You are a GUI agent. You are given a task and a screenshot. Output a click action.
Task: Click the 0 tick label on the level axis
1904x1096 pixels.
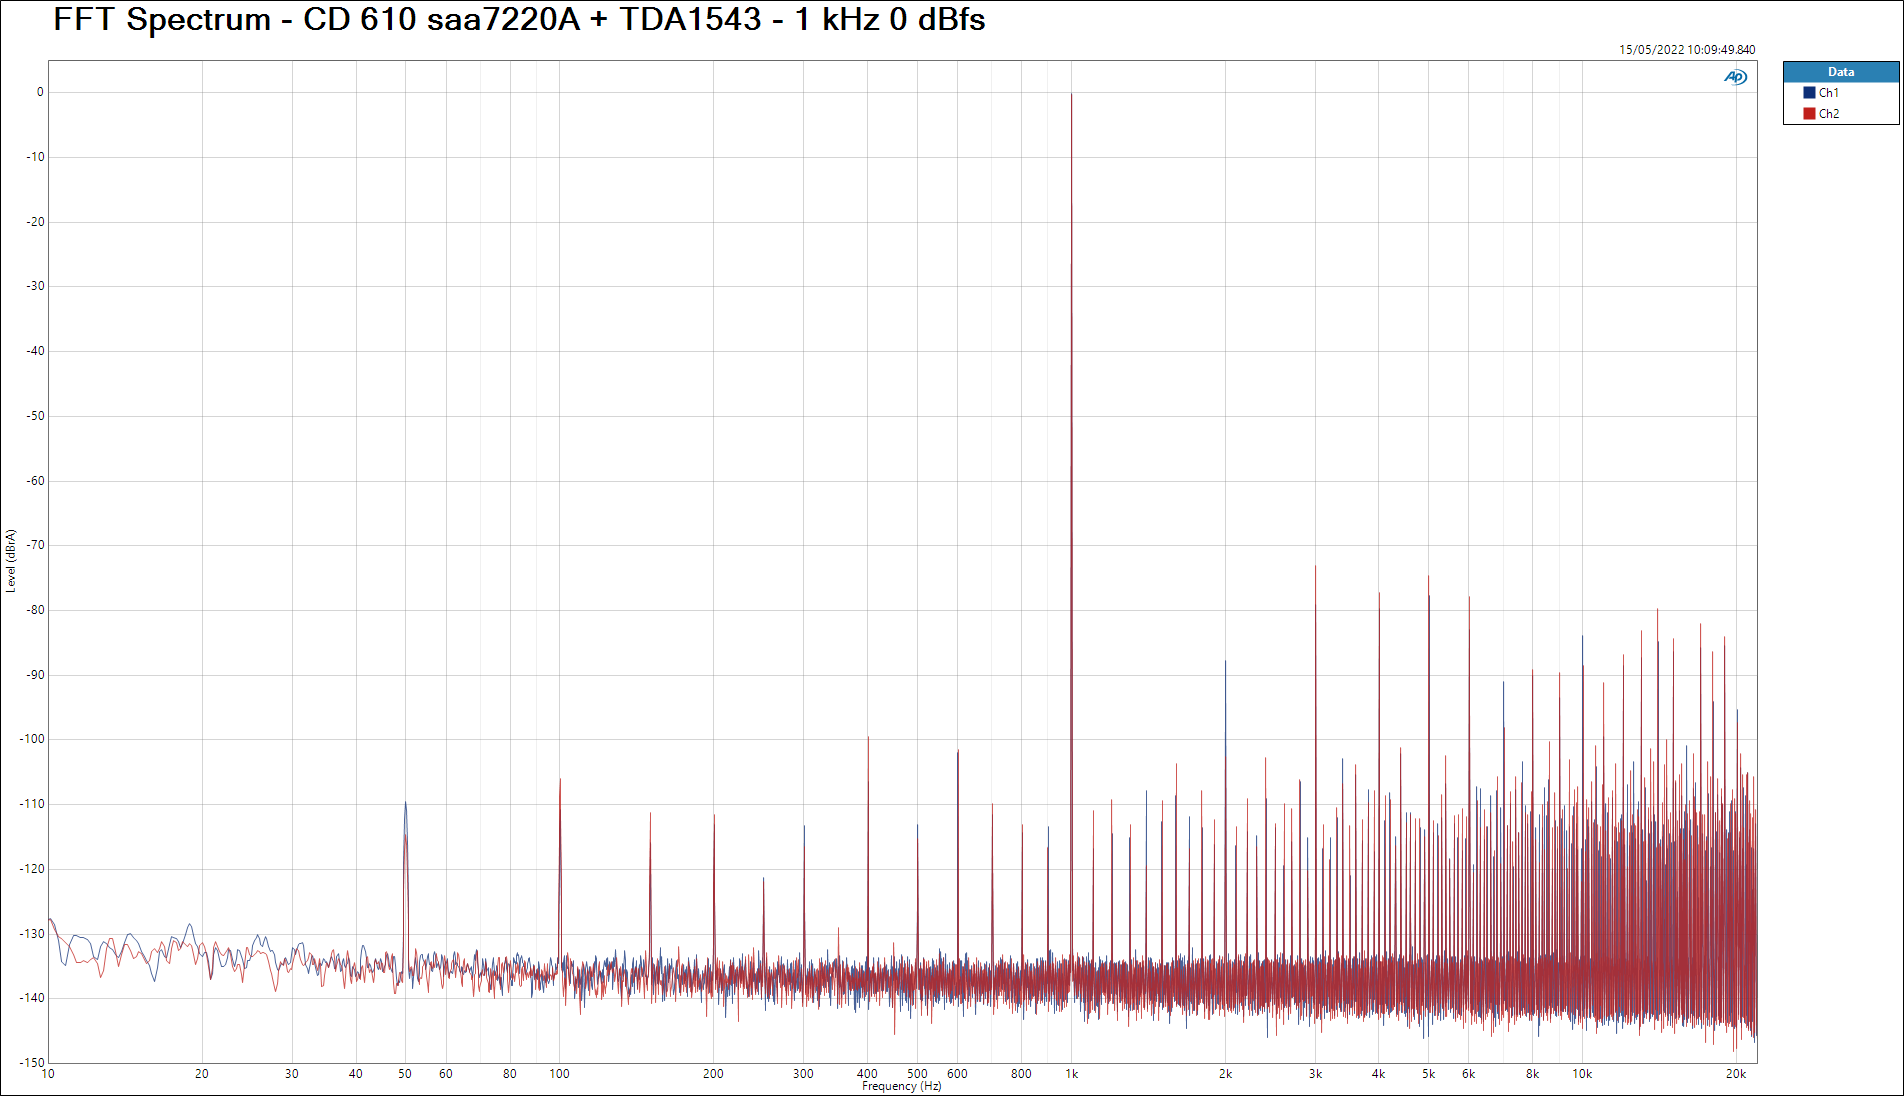40,92
